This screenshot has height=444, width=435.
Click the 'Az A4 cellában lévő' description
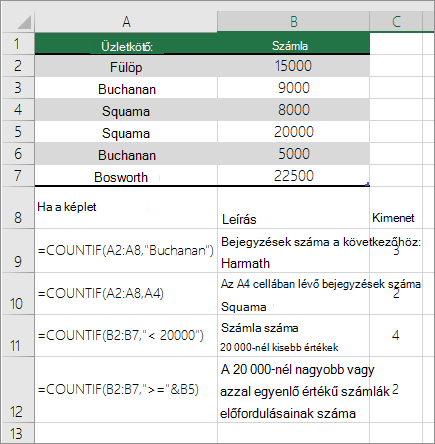pos(293,294)
